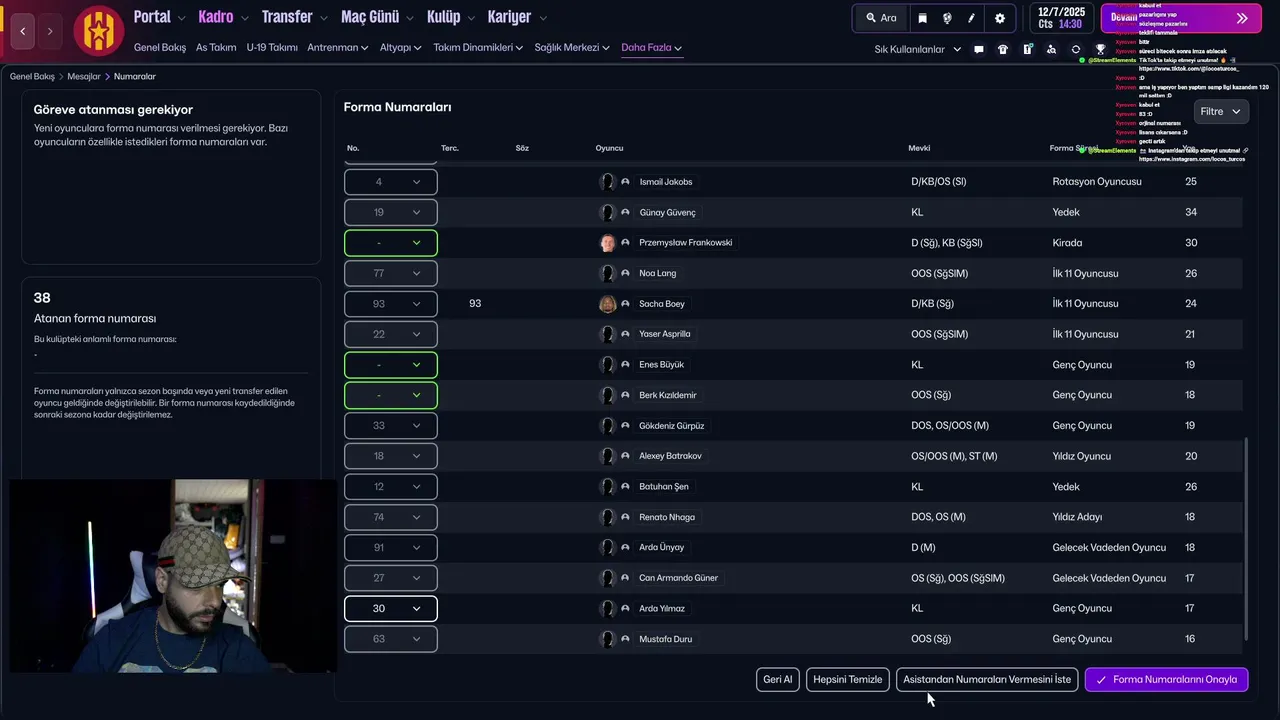Open number dropdown showing 63 for Mustafa Duru

390,639
